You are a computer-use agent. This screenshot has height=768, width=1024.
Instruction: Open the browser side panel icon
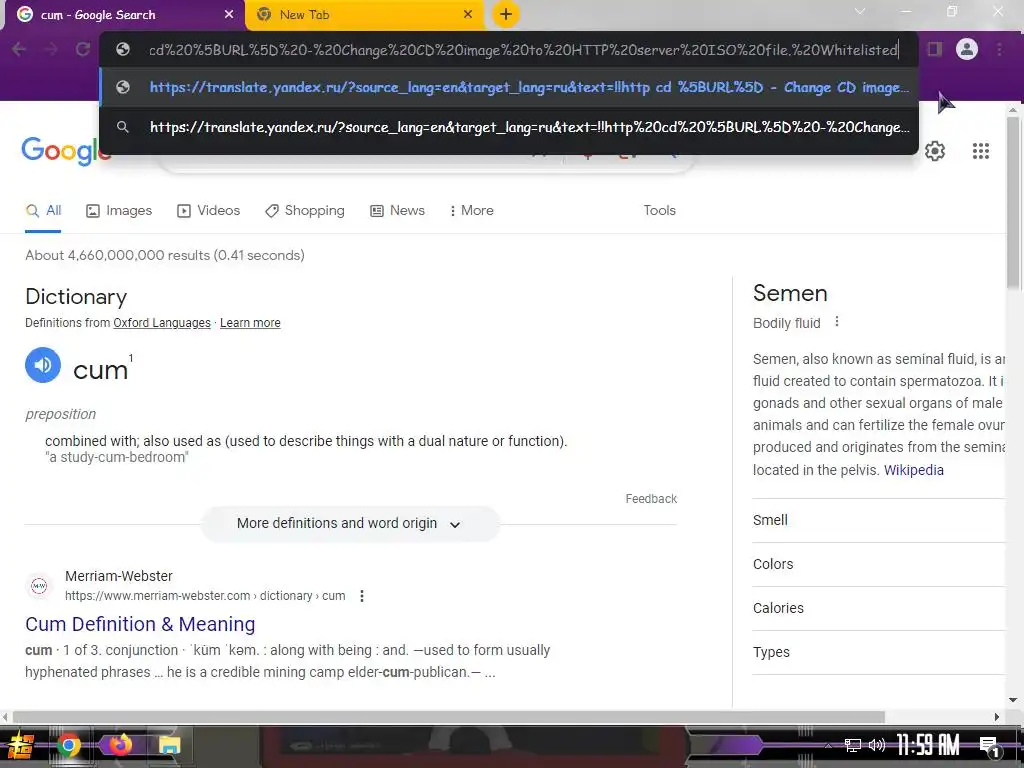[x=935, y=50]
